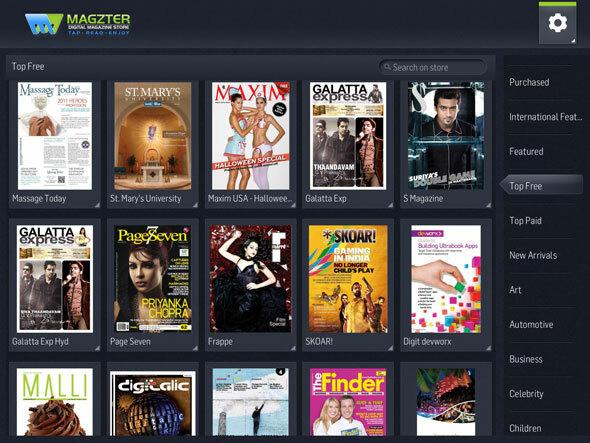Open the magazine cover right of The Finder
Viewport: 590px width, 443px height.
coord(446,402)
